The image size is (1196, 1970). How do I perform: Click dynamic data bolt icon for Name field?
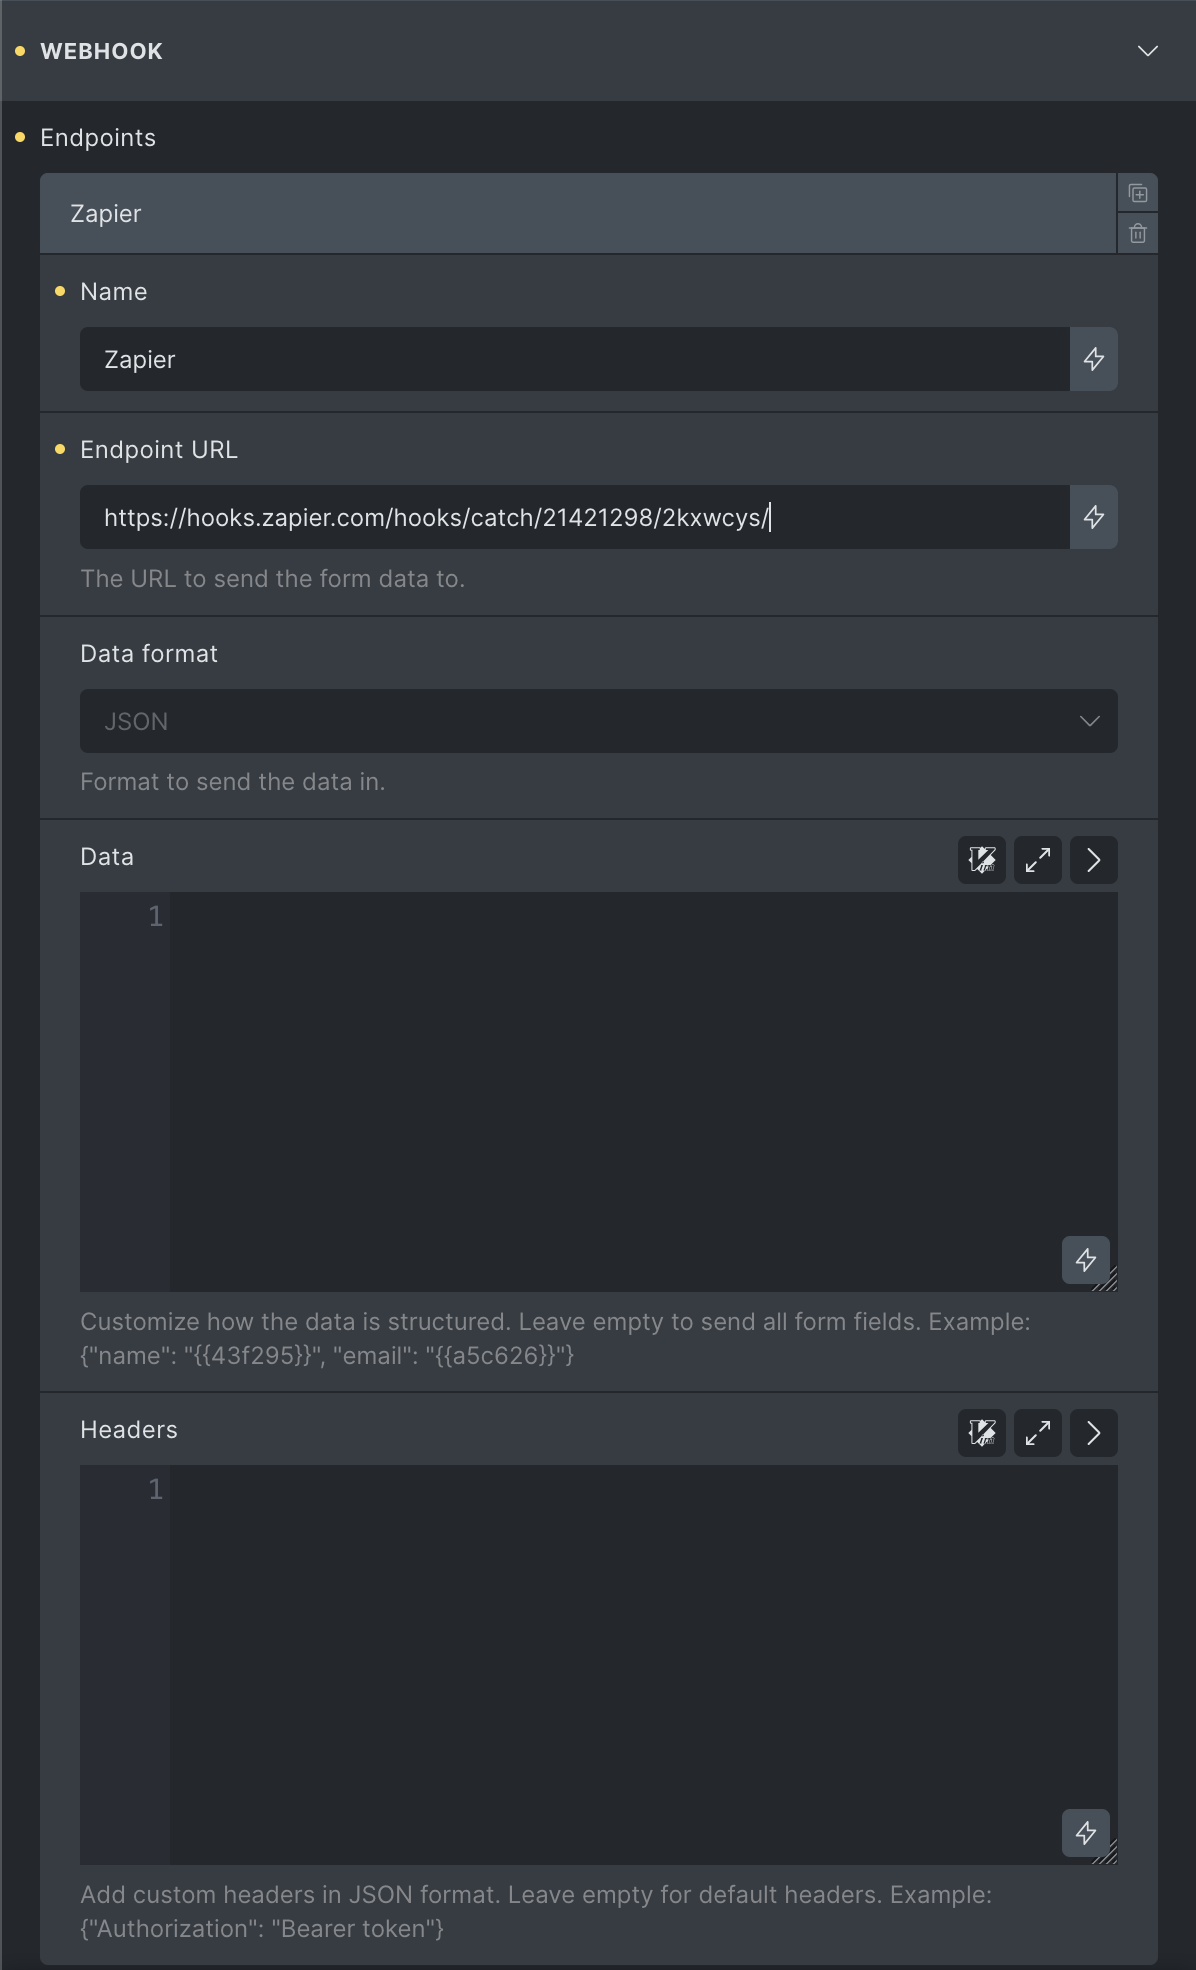(x=1093, y=359)
